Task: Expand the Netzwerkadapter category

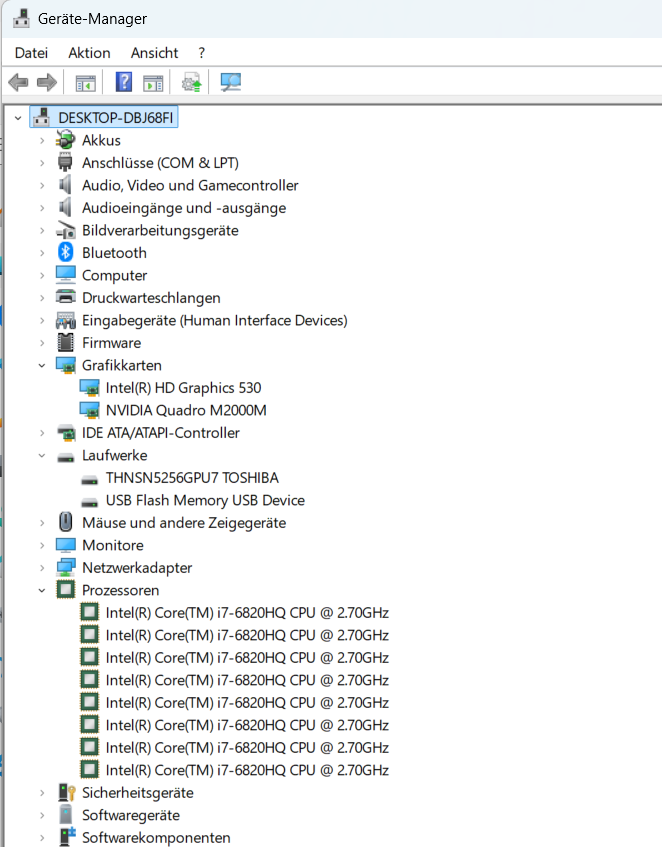Action: (x=42, y=568)
